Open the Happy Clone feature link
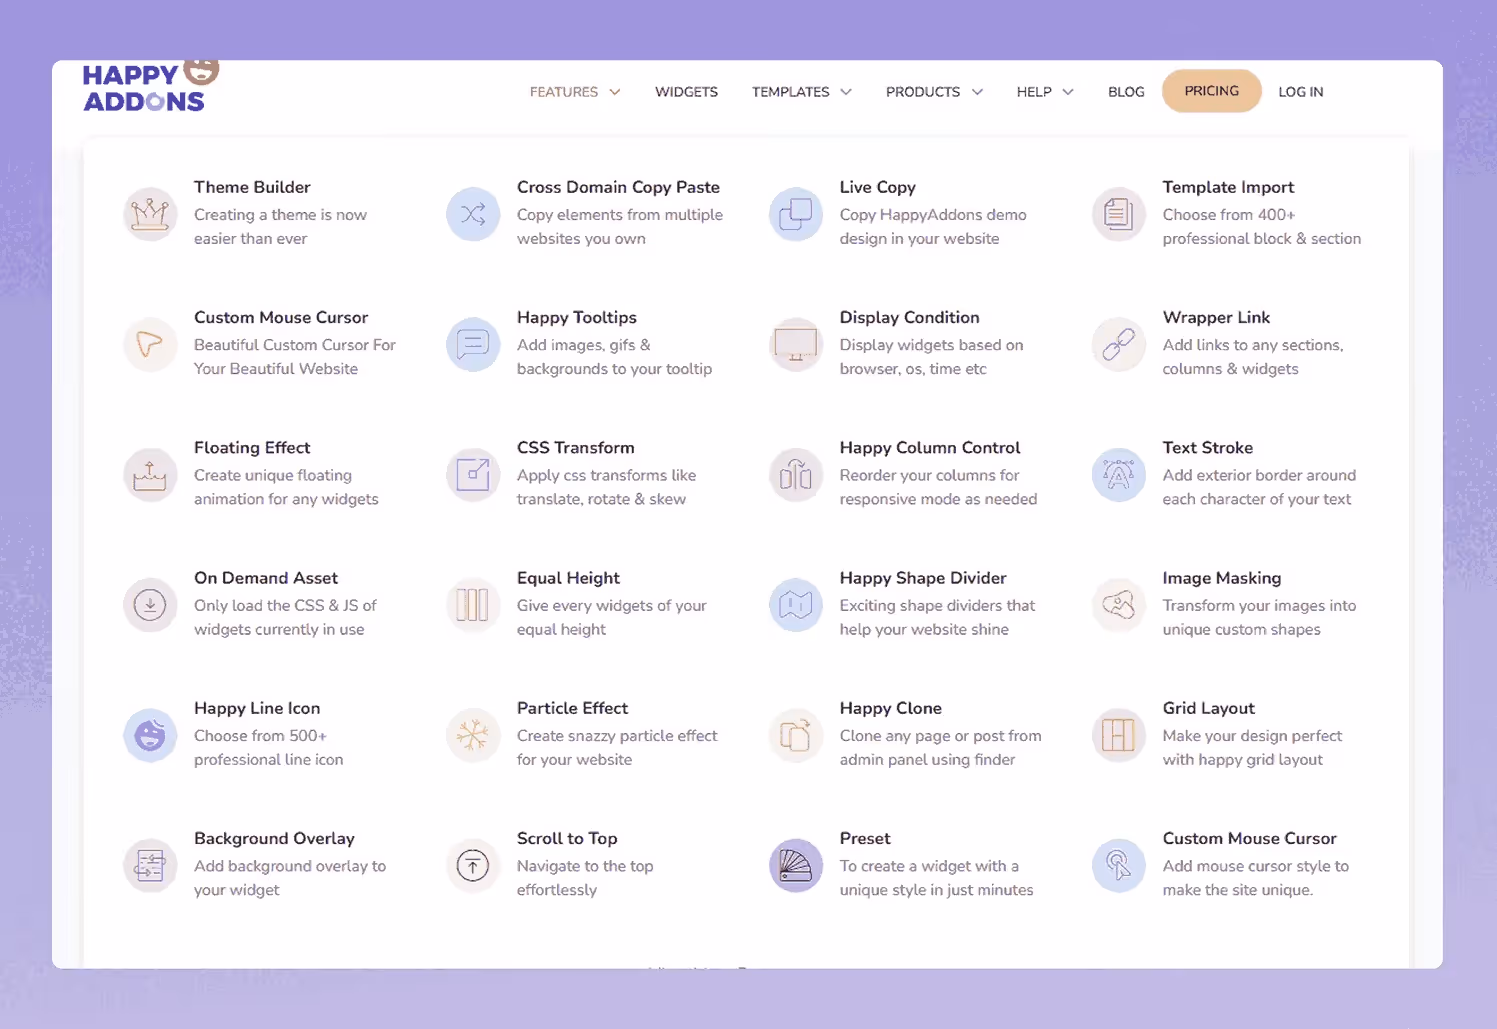The height and width of the screenshot is (1029, 1497). [x=890, y=708]
